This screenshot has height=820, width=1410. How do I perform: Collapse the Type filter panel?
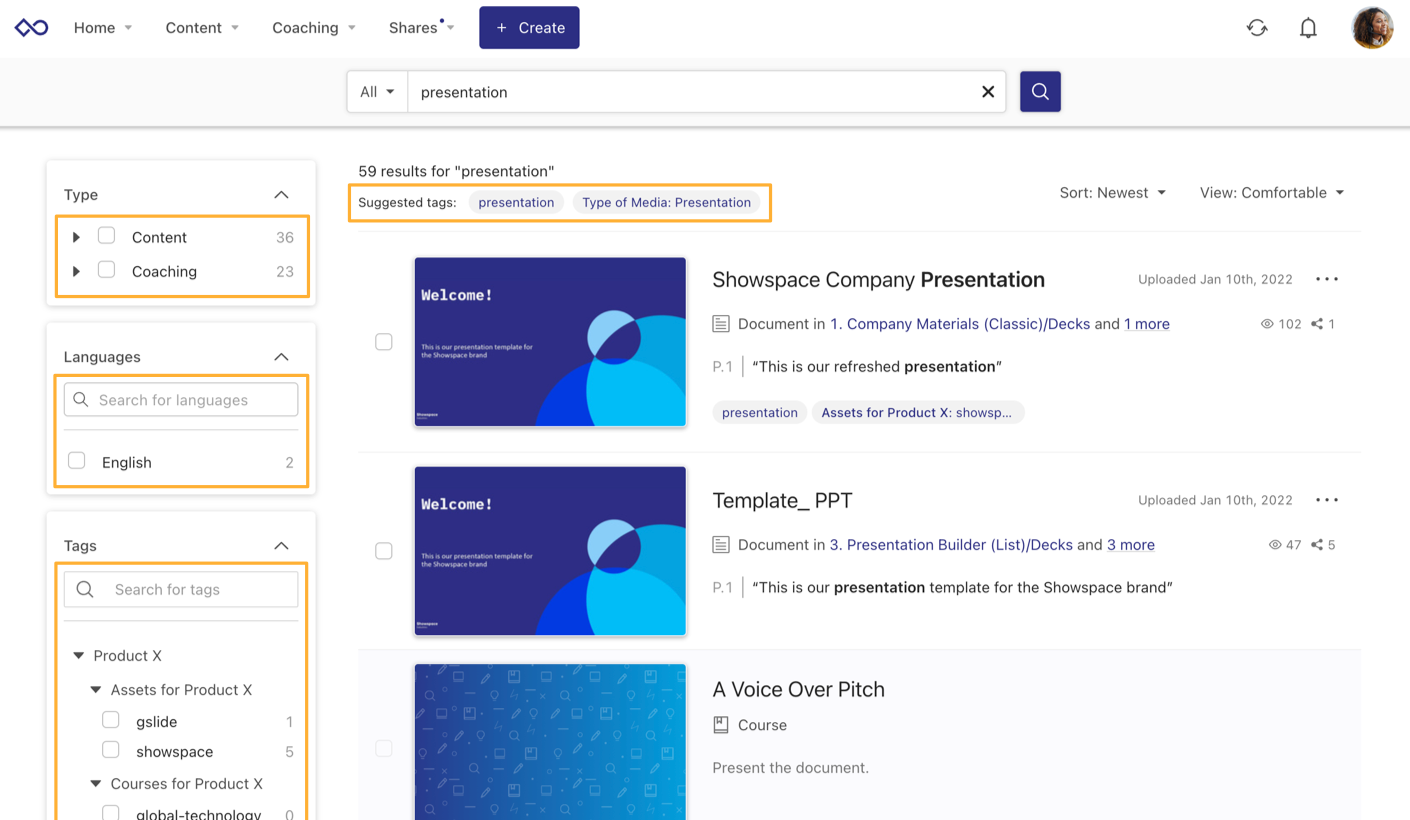281,195
